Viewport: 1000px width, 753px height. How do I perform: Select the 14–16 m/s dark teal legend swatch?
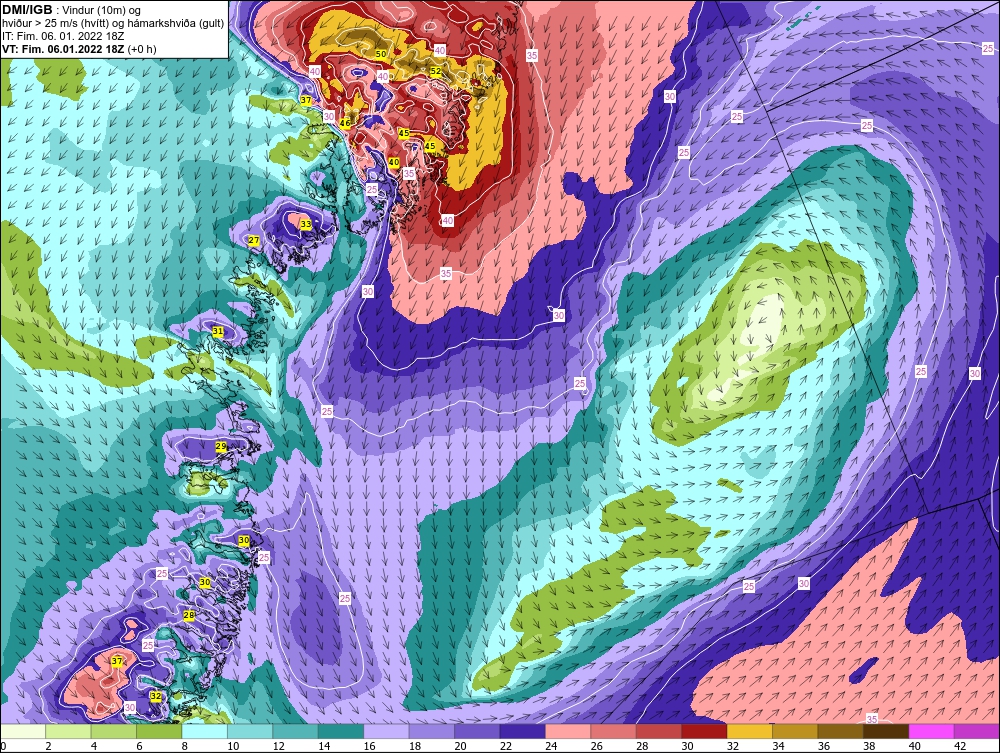coord(341,731)
